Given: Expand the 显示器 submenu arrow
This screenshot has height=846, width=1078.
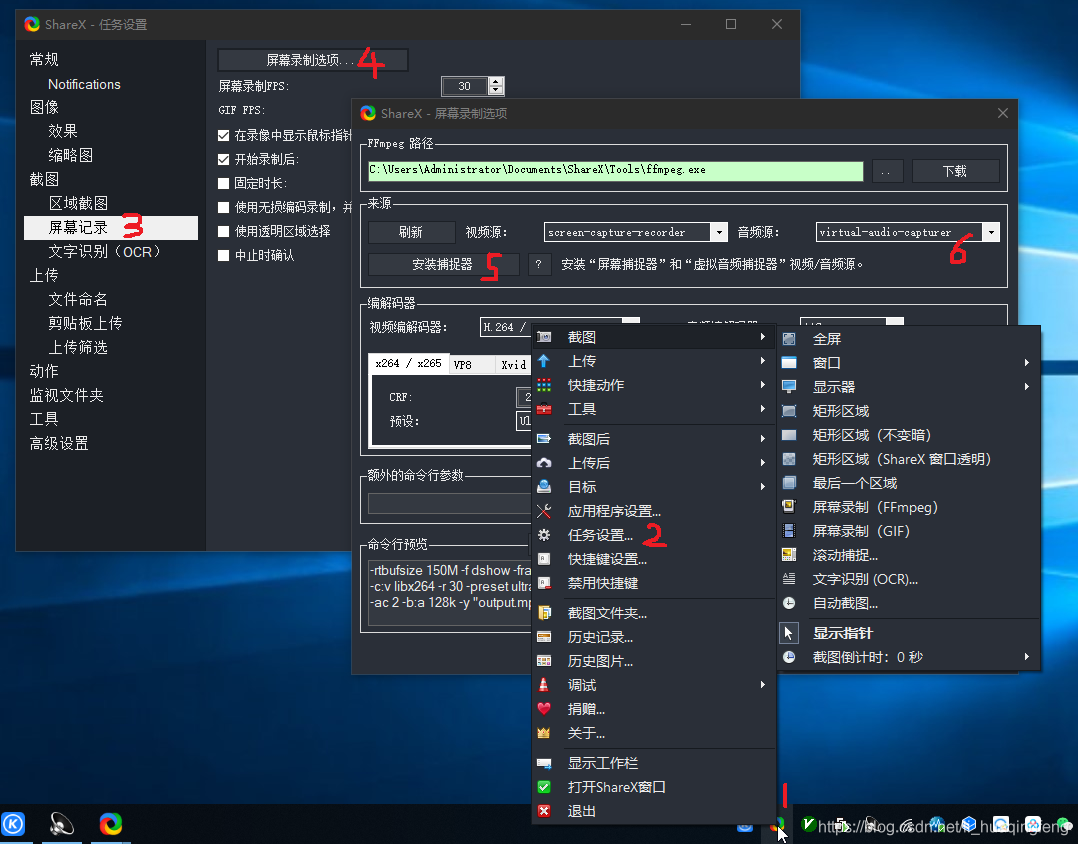Looking at the screenshot, I should (1026, 387).
